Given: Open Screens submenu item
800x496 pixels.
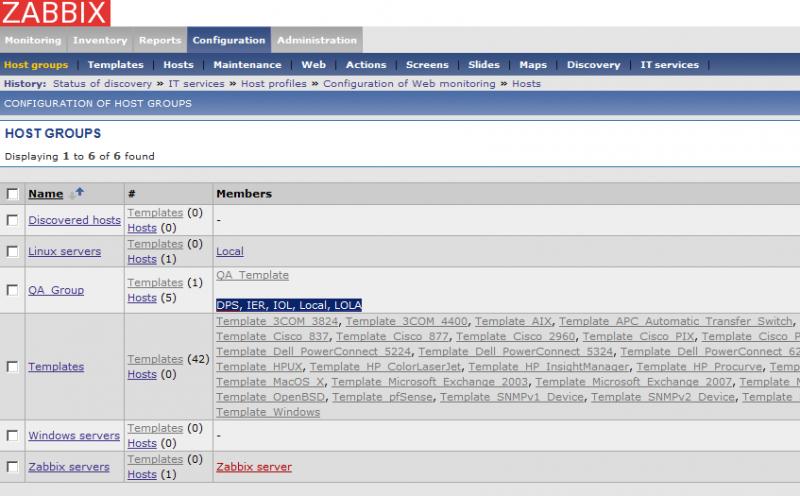Looking at the screenshot, I should (427, 65).
